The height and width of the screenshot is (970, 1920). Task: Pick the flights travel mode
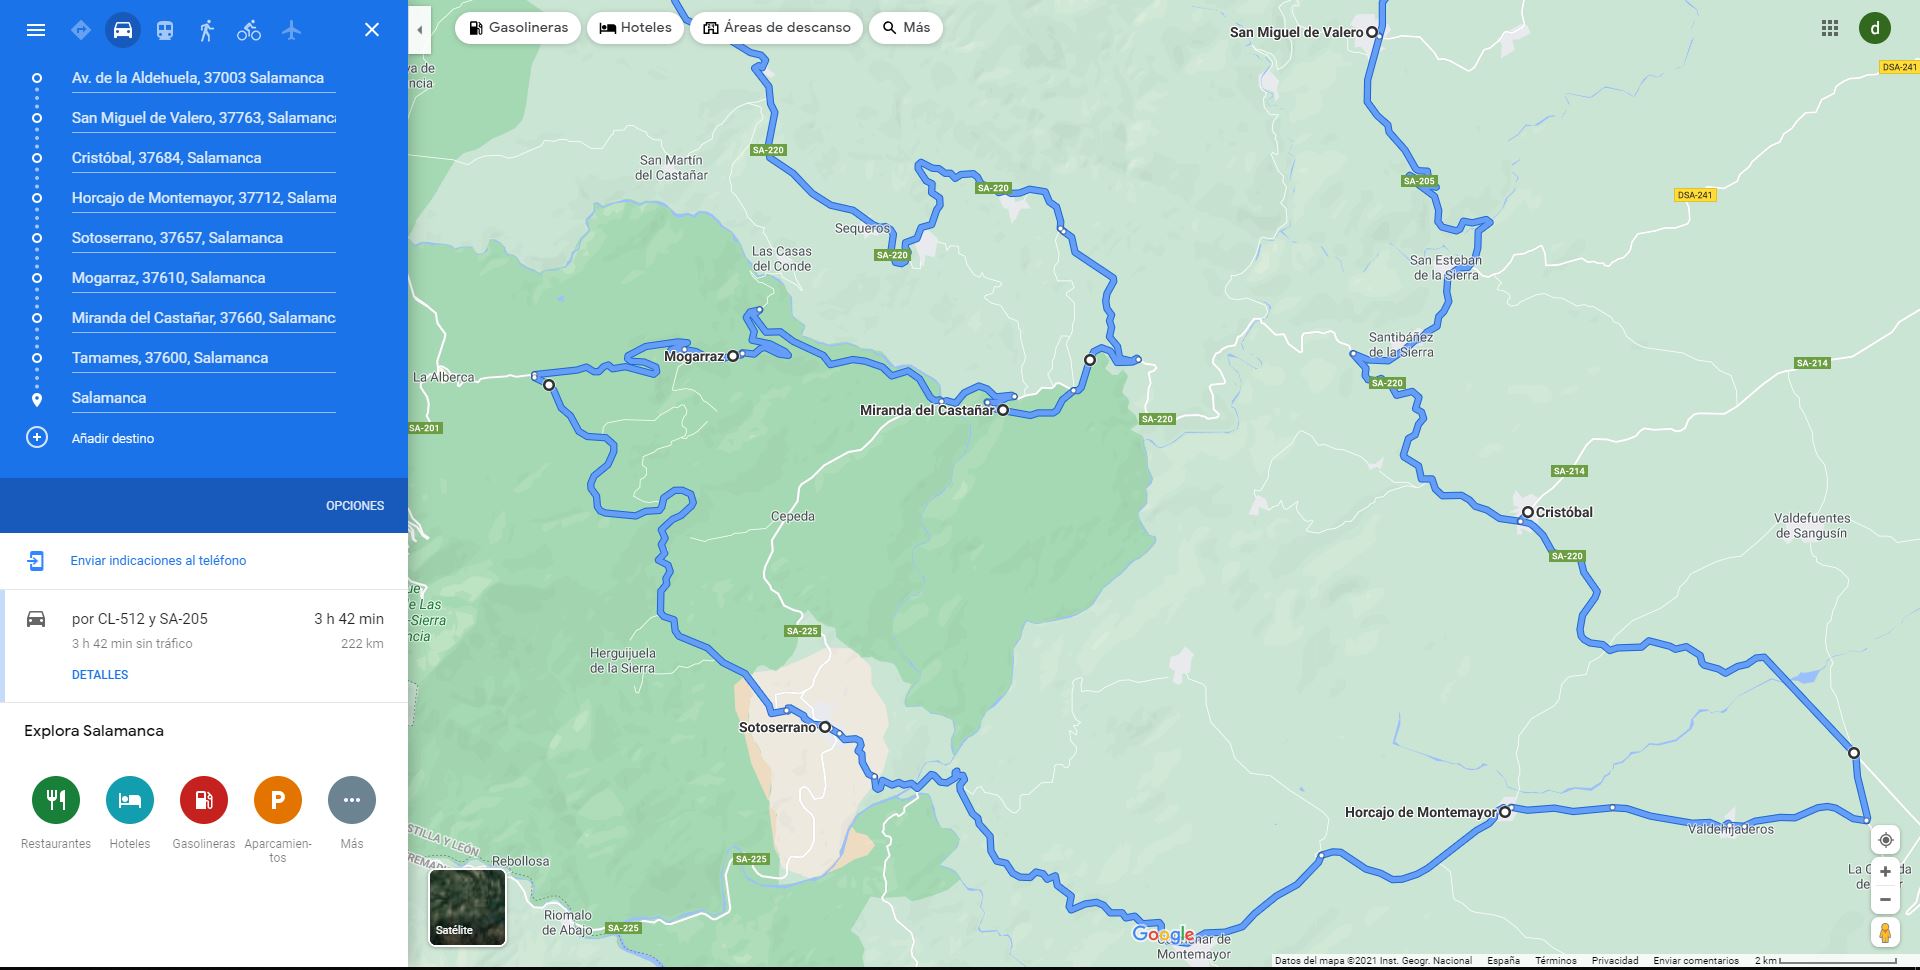point(291,30)
